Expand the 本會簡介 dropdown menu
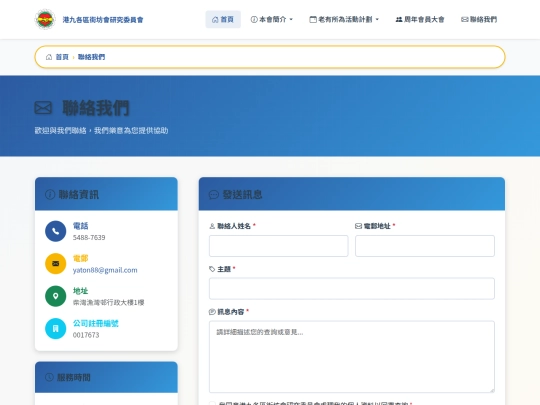 pos(272,19)
